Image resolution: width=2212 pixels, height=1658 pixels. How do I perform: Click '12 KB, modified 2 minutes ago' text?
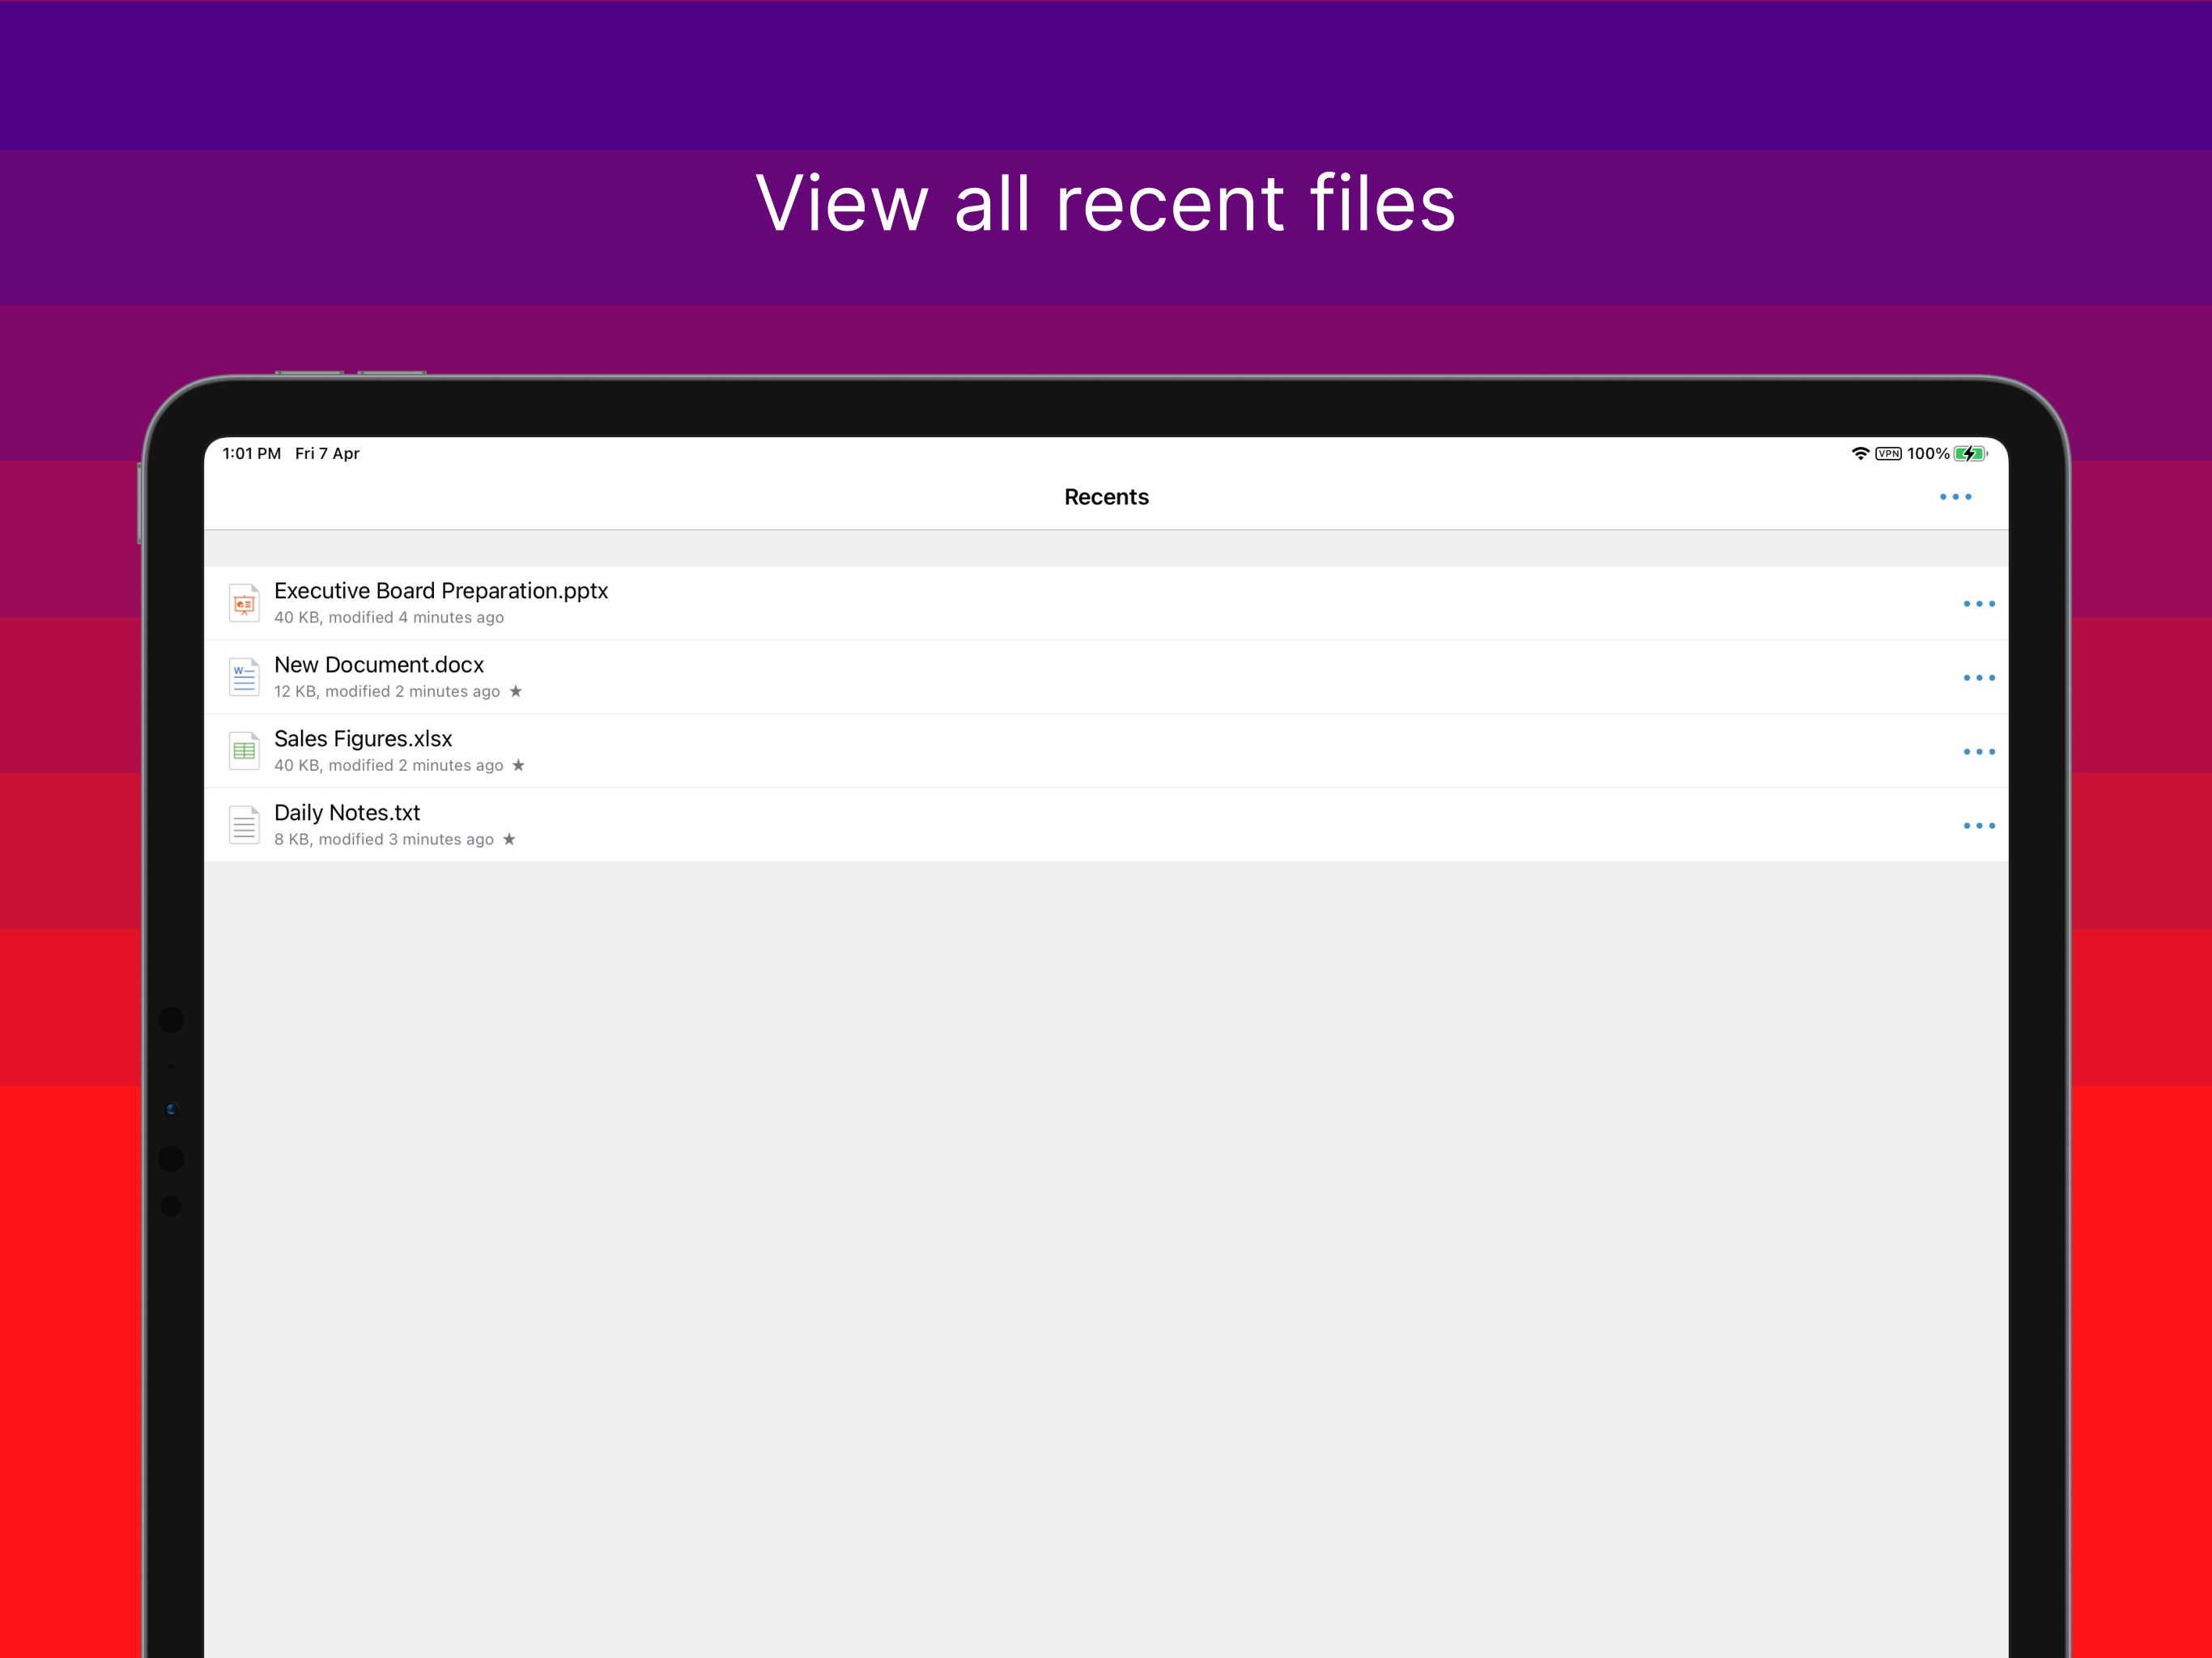(387, 692)
